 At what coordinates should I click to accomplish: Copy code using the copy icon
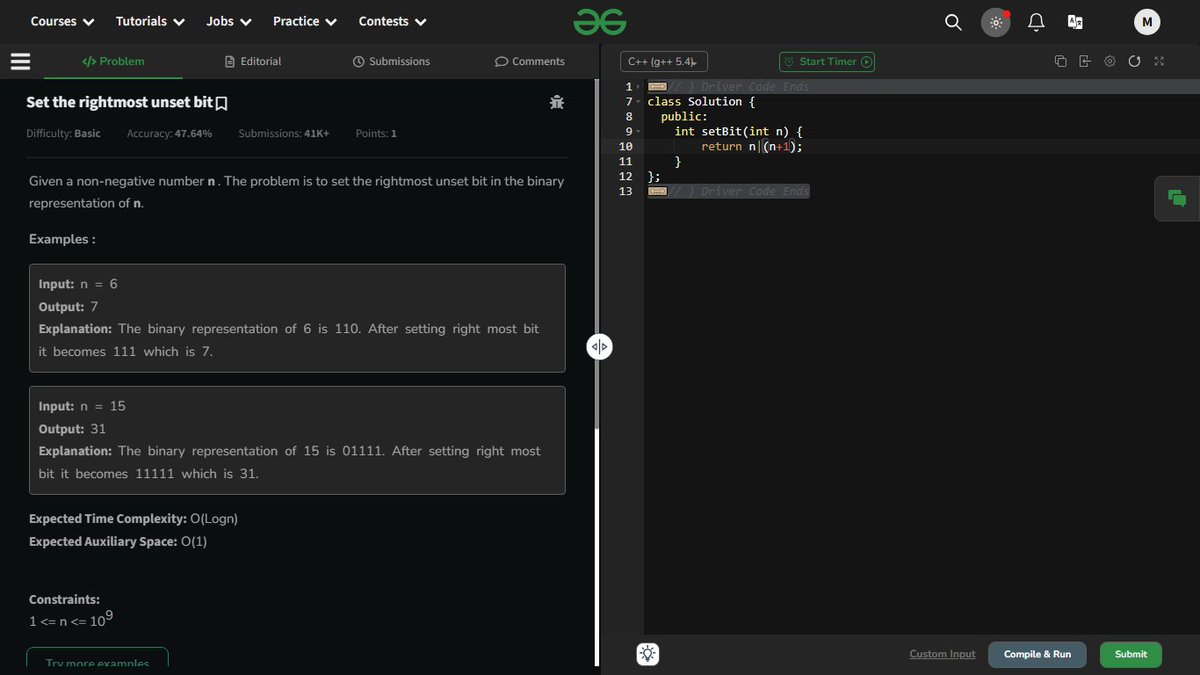click(1060, 62)
